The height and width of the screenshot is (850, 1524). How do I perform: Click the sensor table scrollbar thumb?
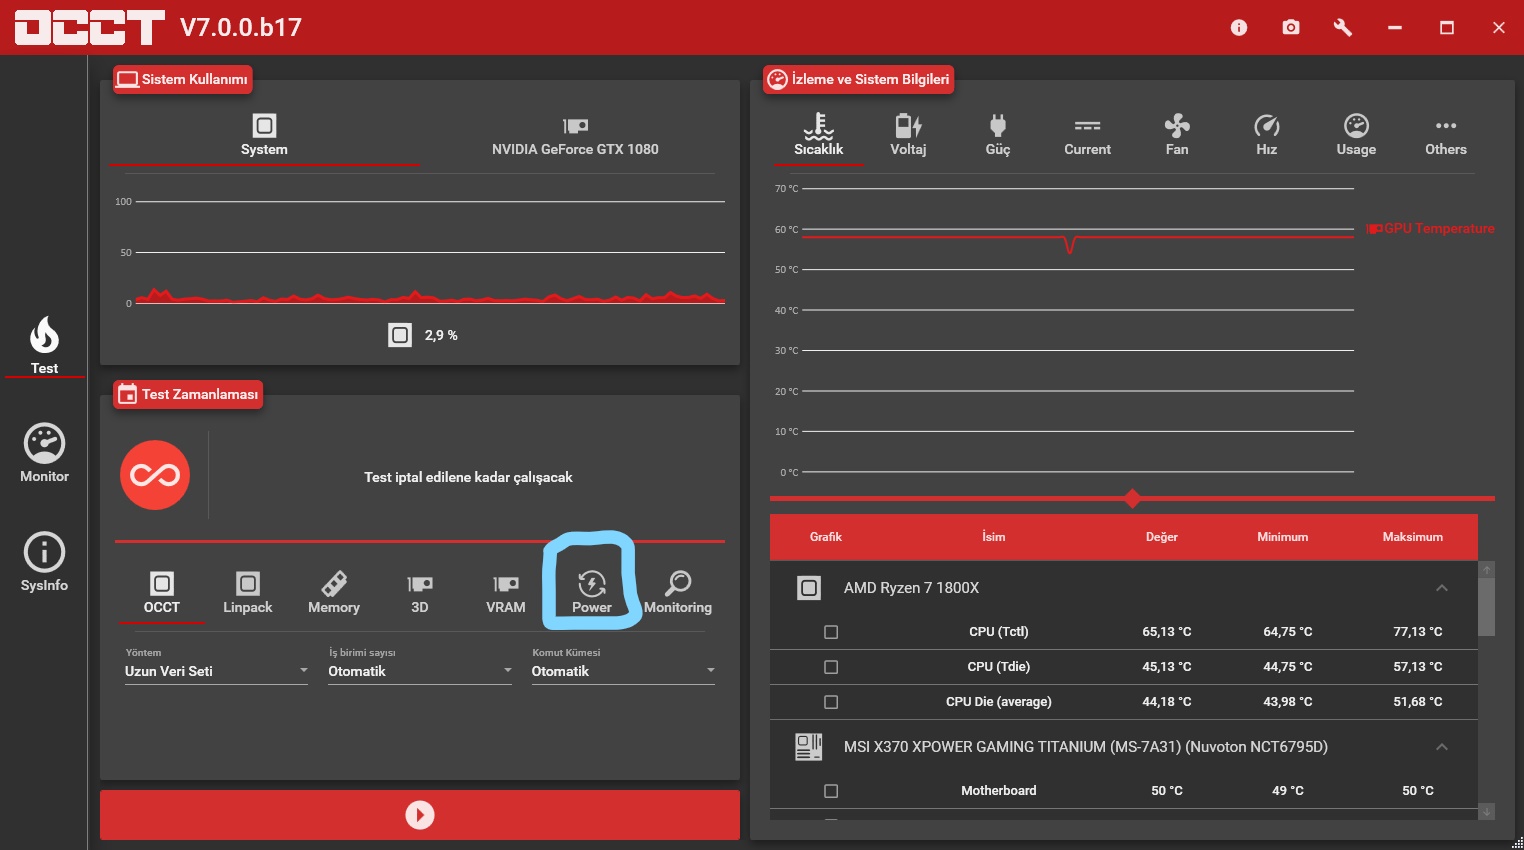point(1487,606)
